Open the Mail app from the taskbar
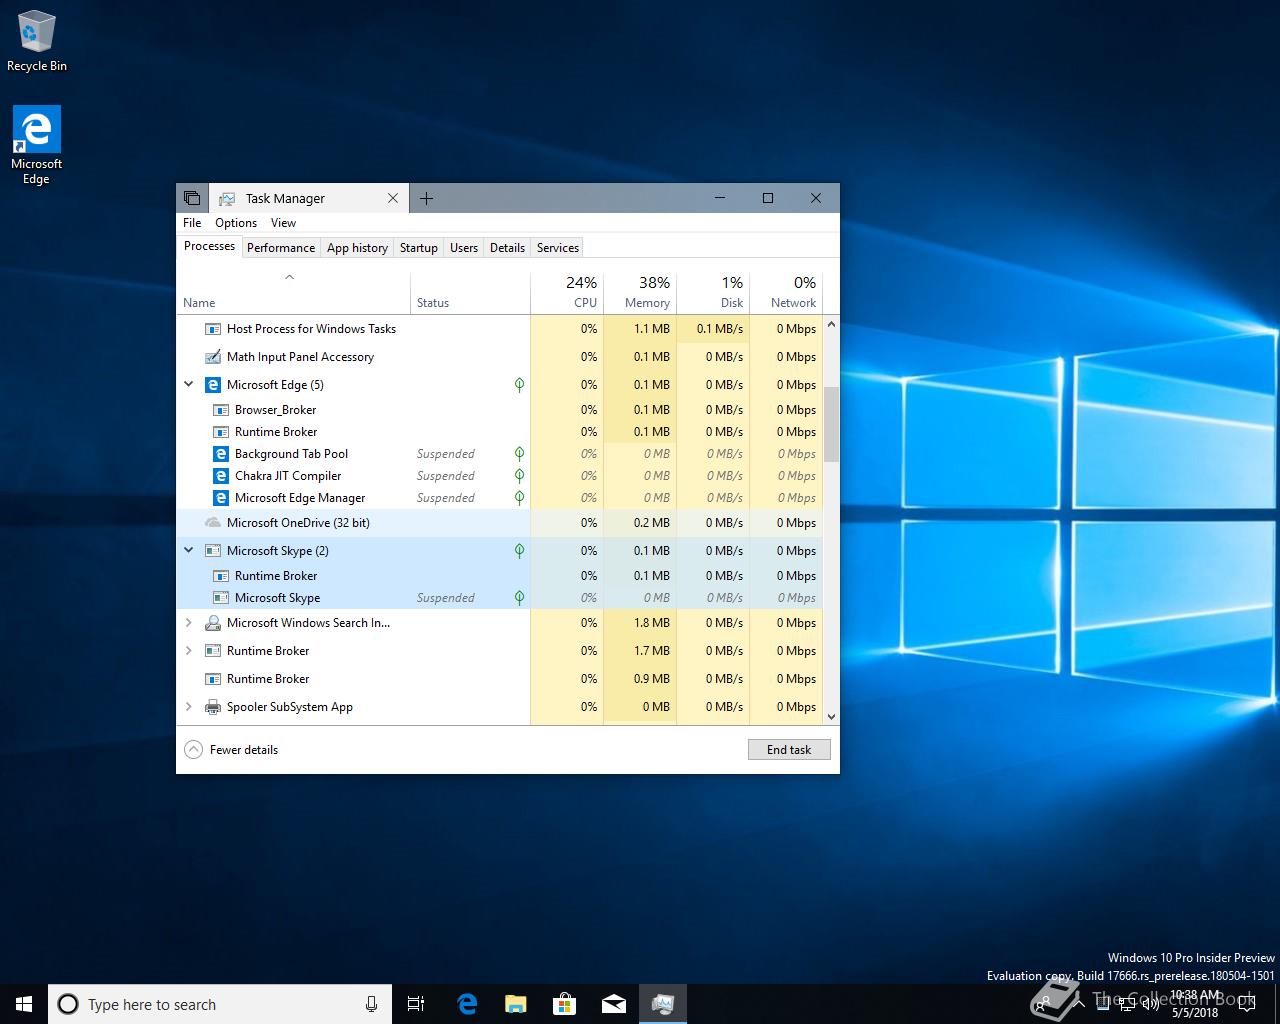Screen dimensions: 1280x1024 click(613, 1004)
